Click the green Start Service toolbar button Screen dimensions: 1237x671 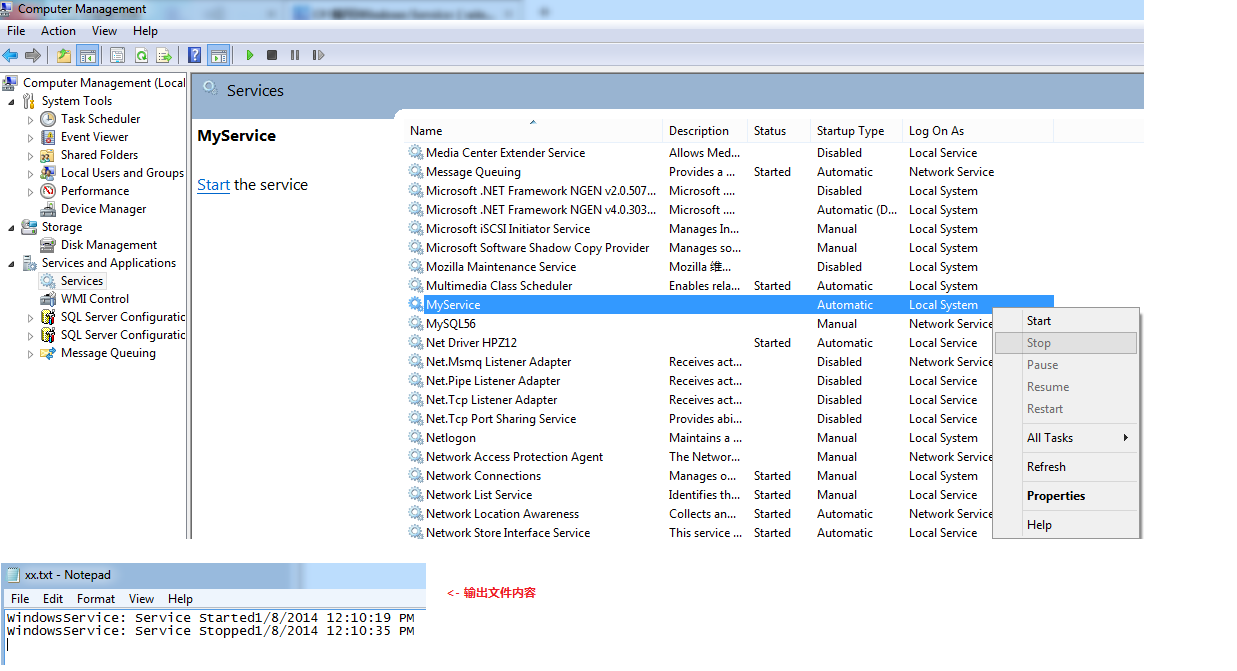click(250, 55)
